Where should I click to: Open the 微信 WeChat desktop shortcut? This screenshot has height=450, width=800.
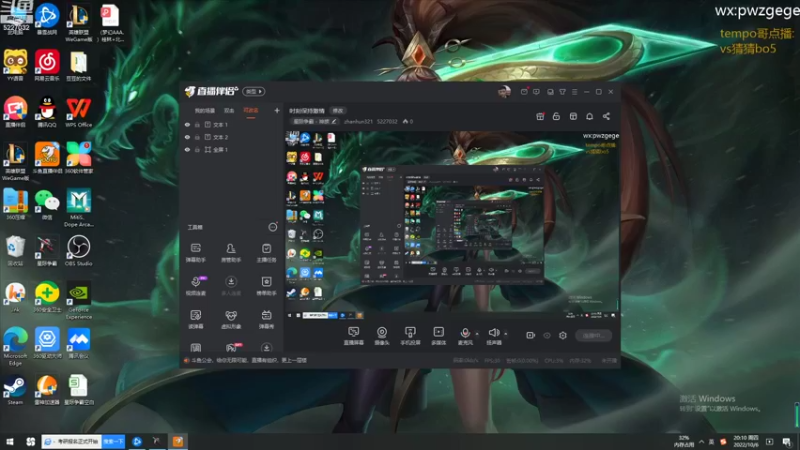[x=46, y=204]
